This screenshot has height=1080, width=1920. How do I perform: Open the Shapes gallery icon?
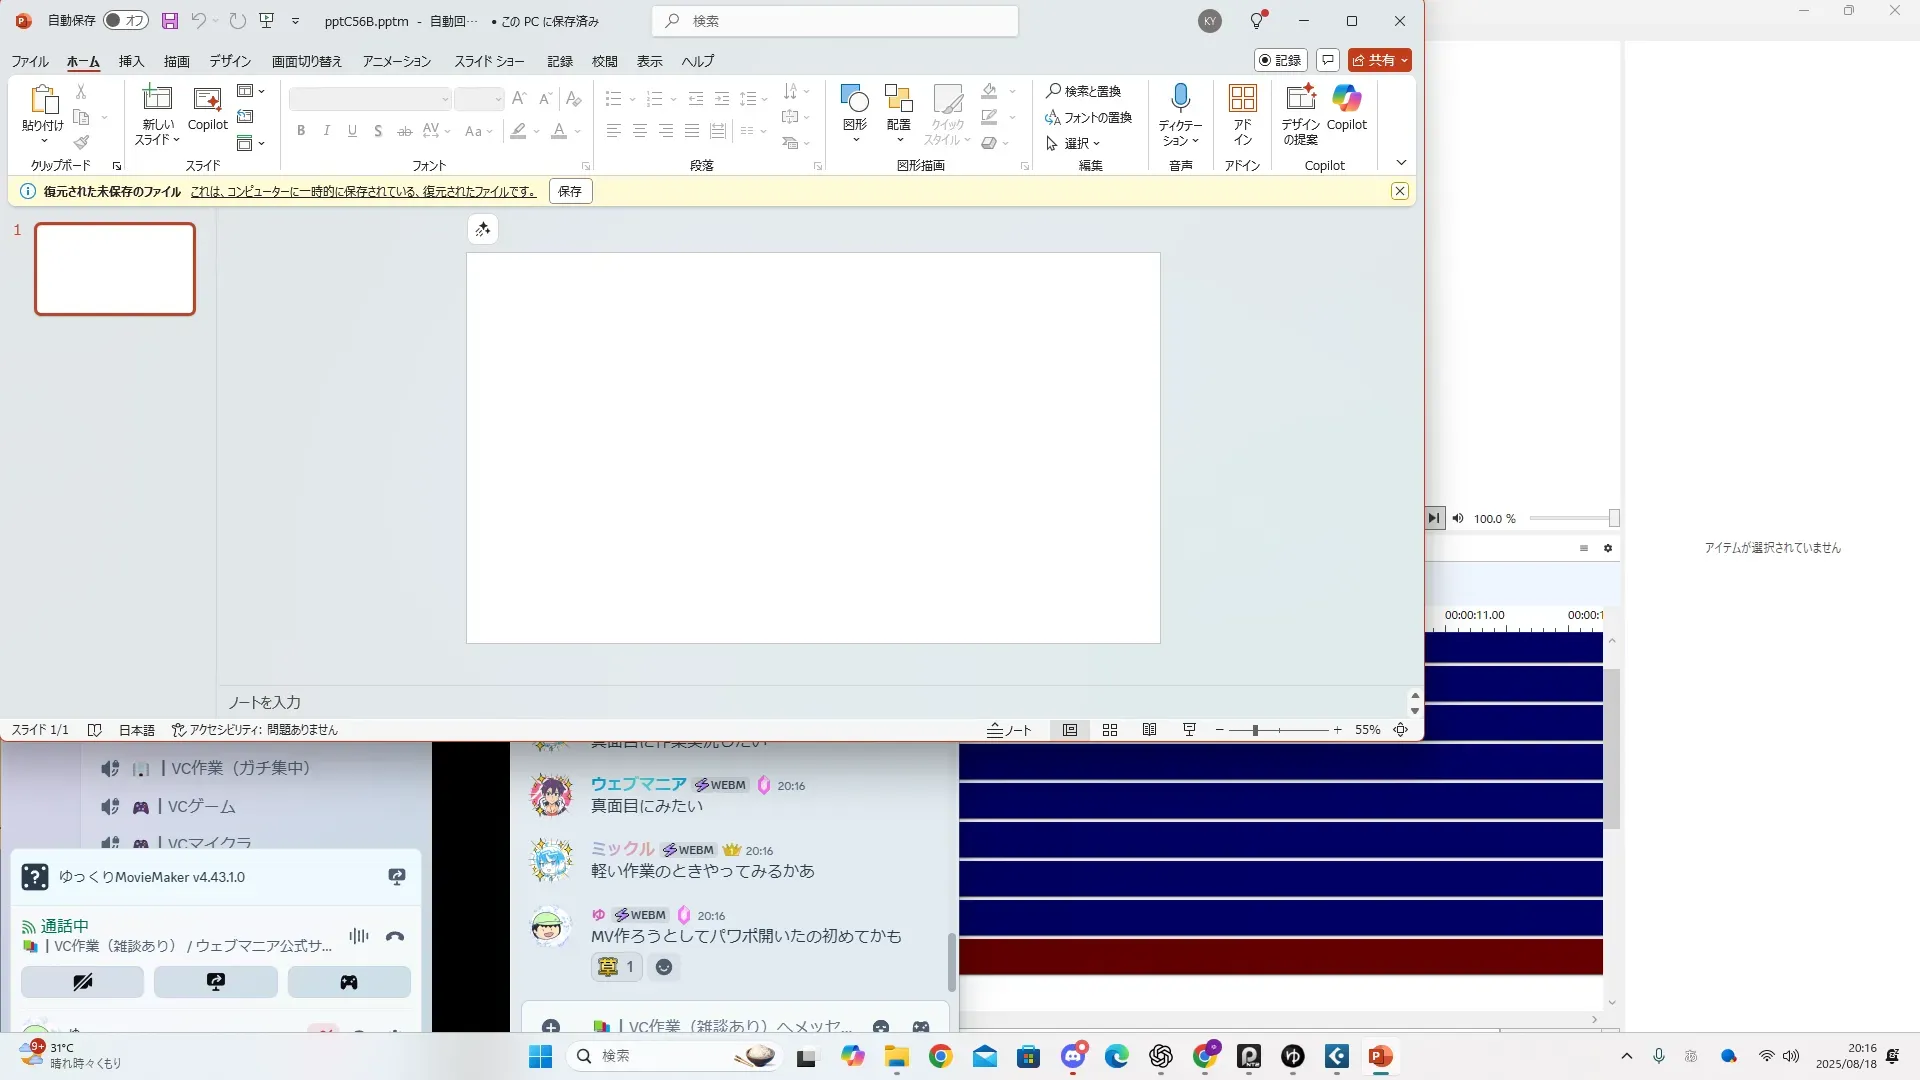click(x=854, y=99)
